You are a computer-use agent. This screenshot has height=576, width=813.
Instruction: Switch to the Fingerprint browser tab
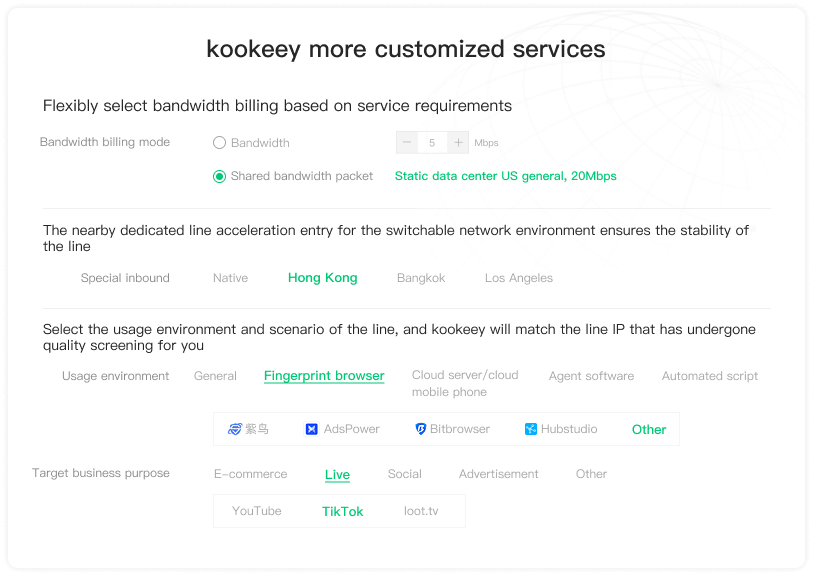click(x=324, y=376)
